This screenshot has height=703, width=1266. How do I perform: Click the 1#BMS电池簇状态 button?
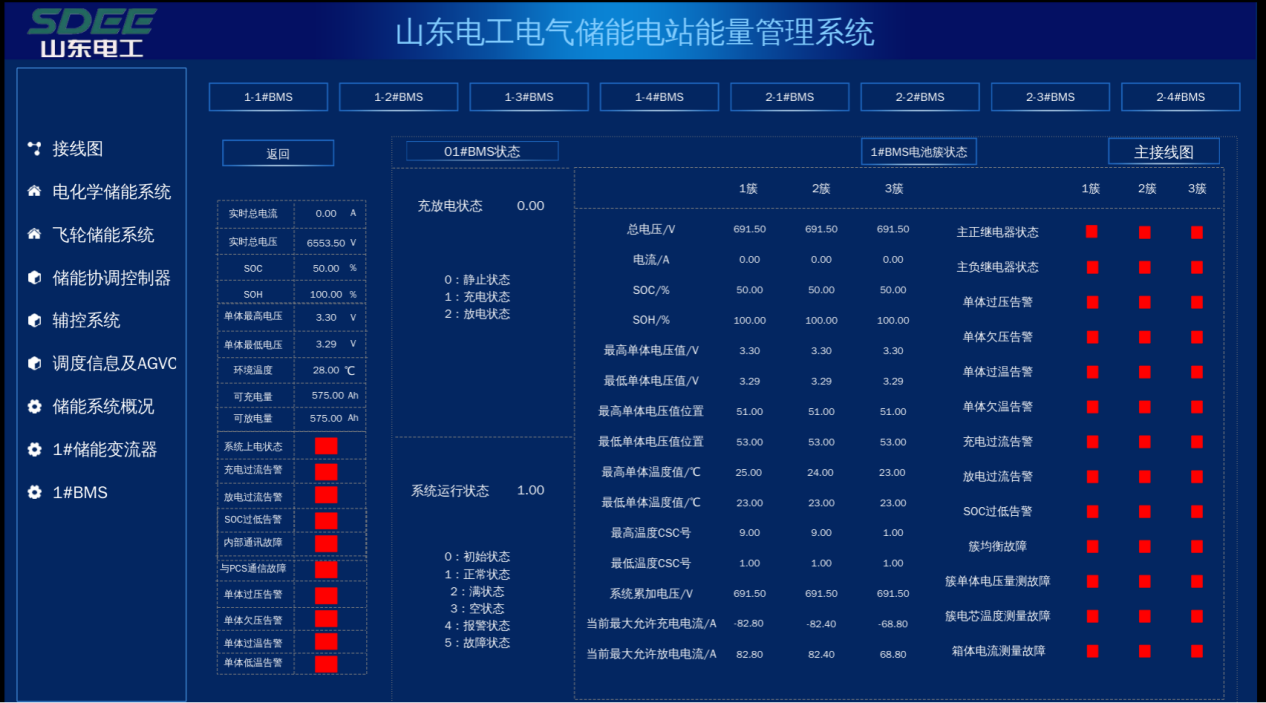tap(918, 152)
